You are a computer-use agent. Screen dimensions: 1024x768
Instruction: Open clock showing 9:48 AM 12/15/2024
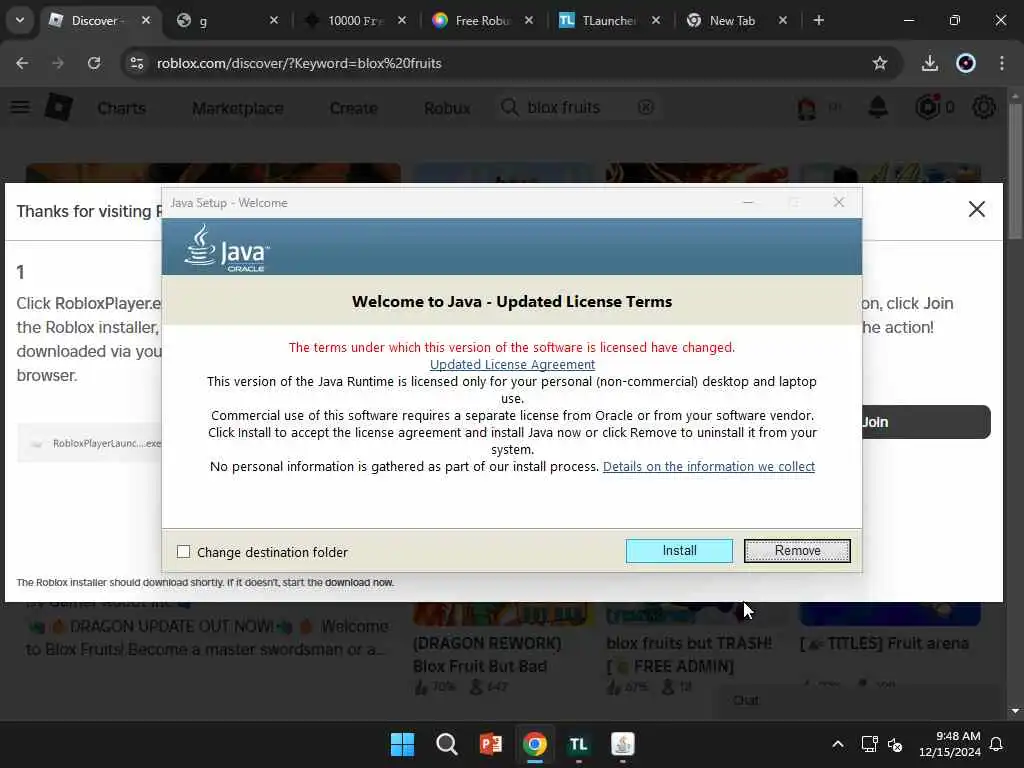click(949, 744)
